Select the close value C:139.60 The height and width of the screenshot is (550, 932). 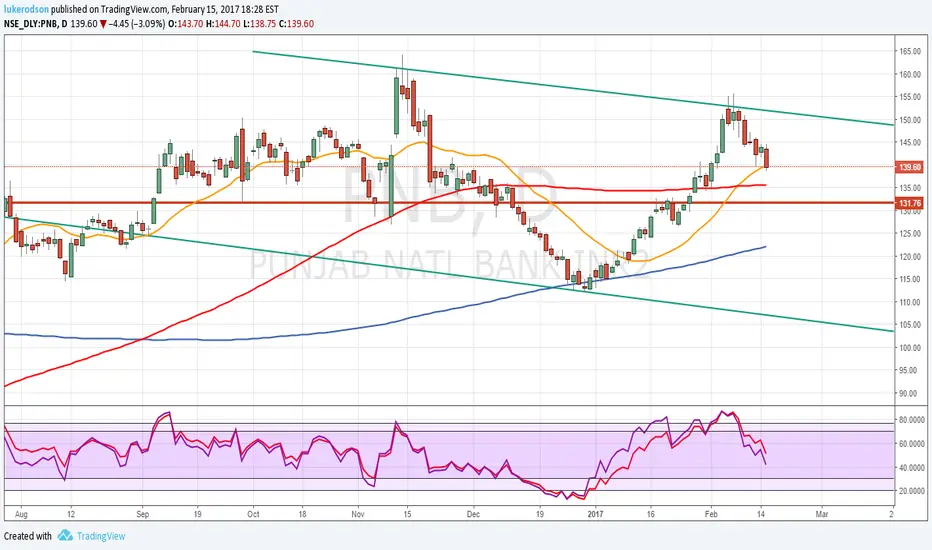[x=296, y=24]
